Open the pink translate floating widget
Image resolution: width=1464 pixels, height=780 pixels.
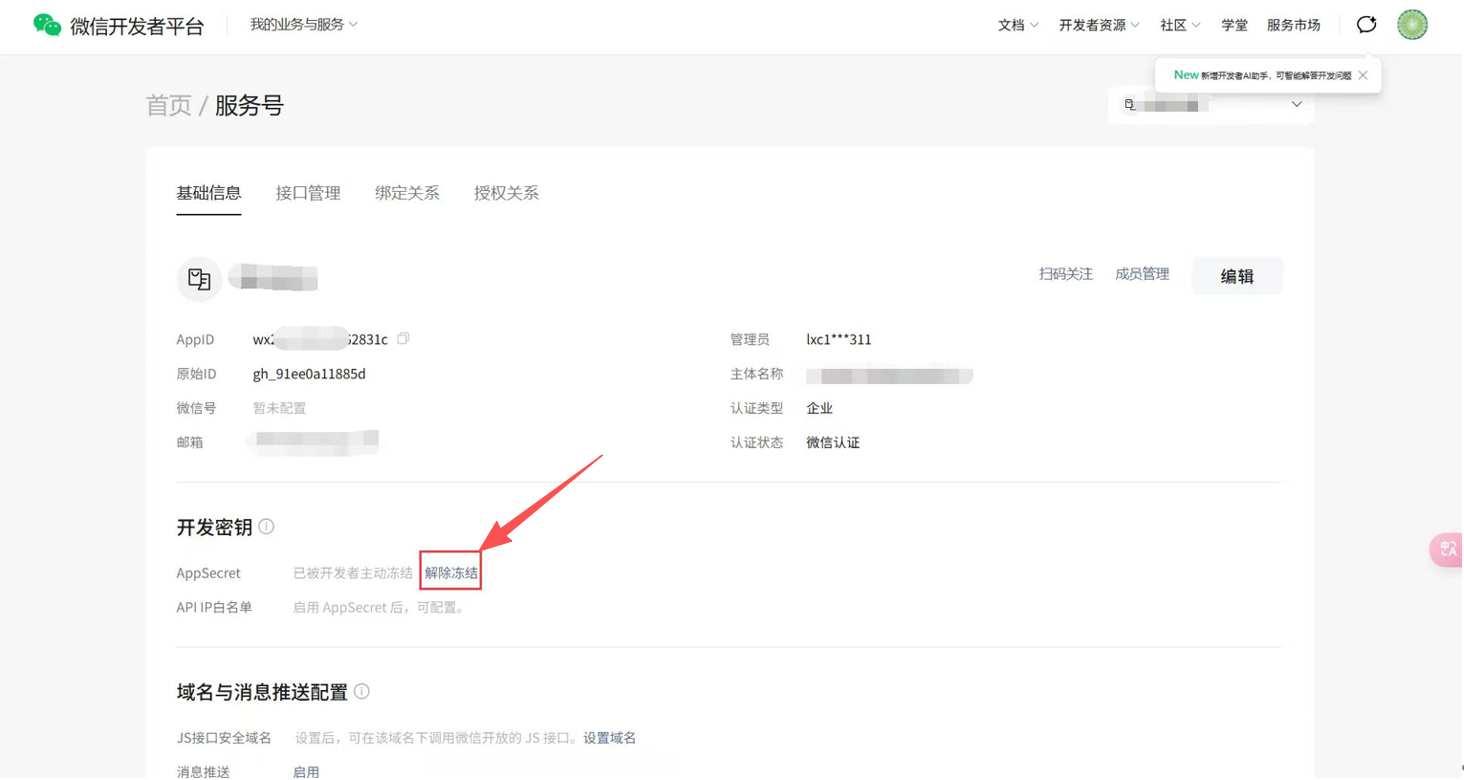click(x=1447, y=549)
